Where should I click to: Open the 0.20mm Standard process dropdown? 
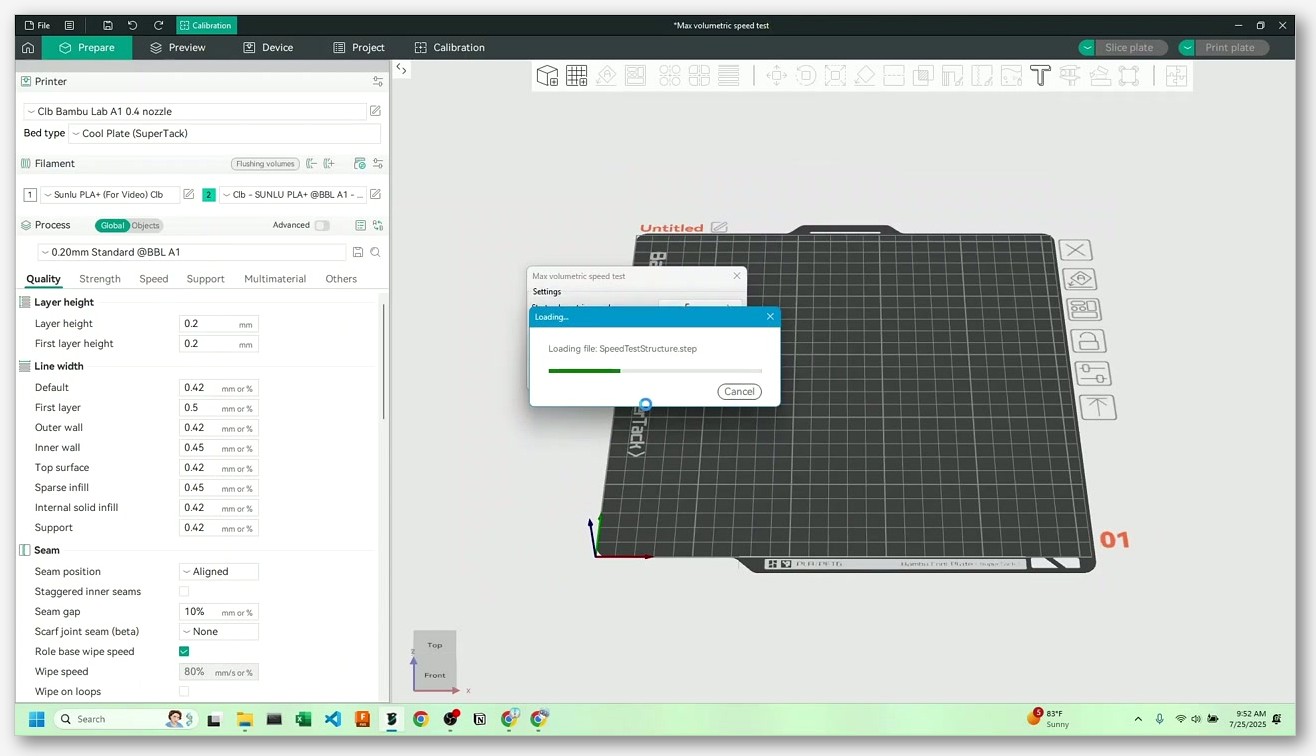pos(193,252)
